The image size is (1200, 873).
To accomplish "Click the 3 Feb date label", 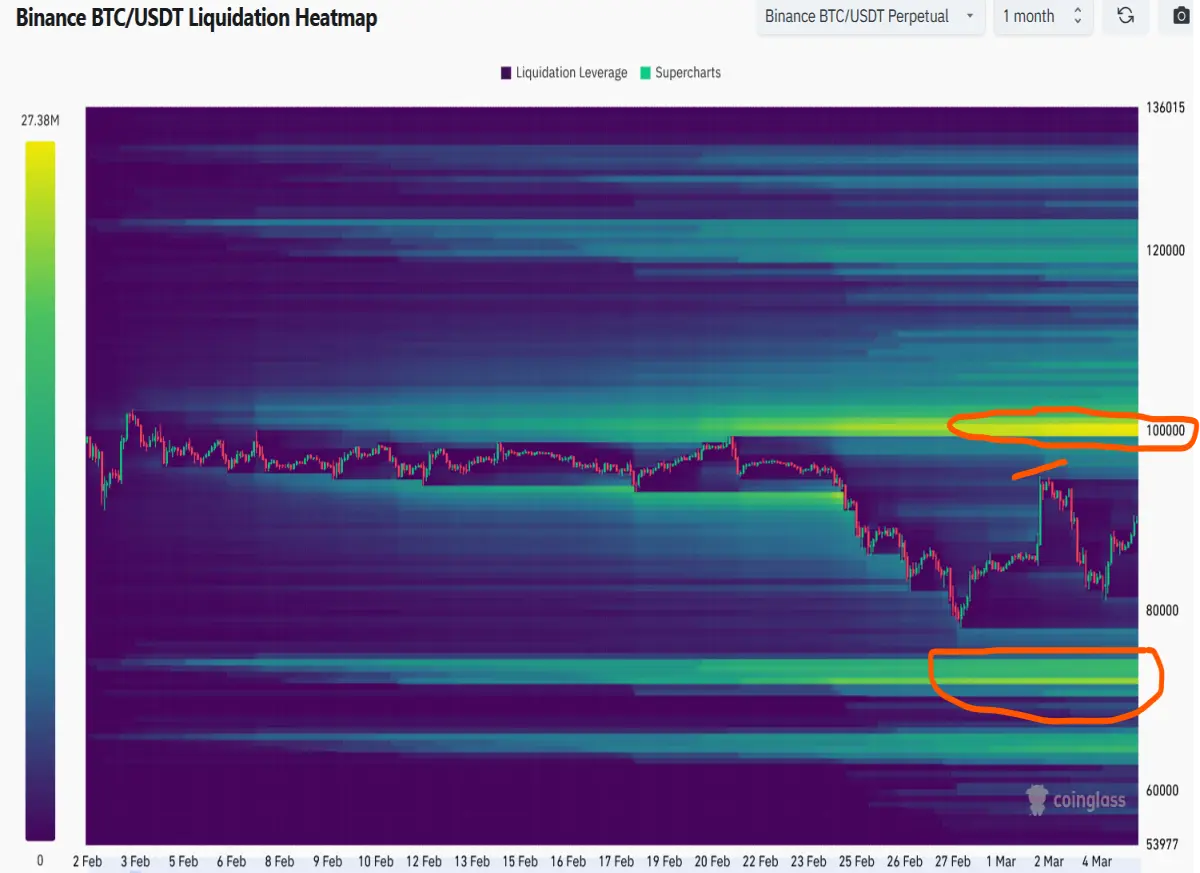I will click(134, 861).
